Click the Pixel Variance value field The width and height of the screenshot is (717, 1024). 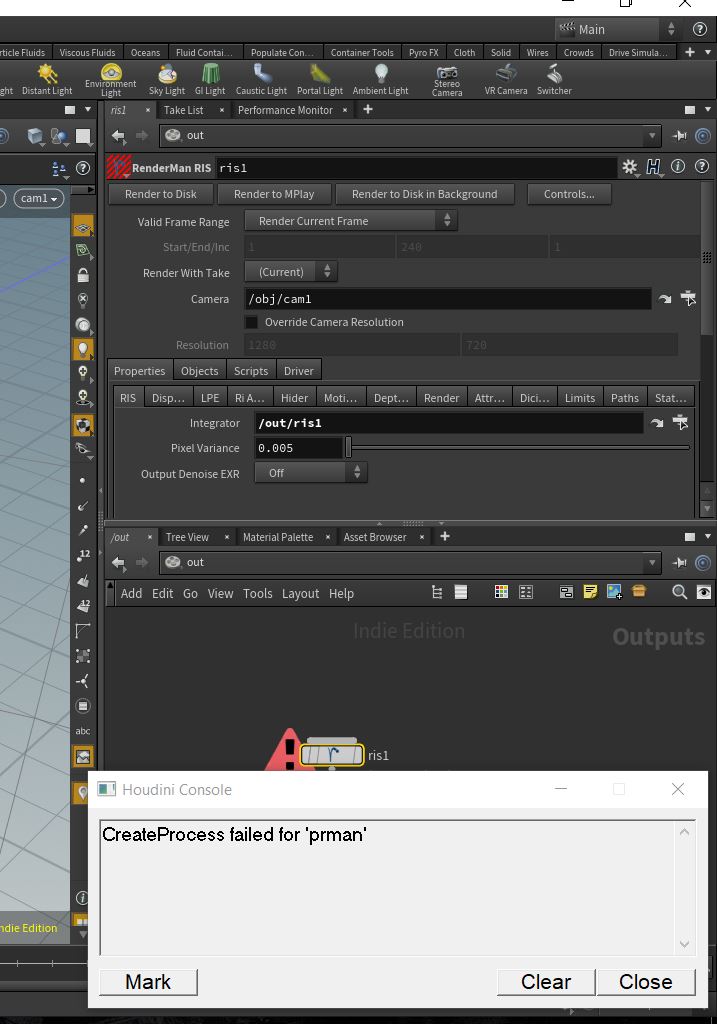tap(298, 448)
